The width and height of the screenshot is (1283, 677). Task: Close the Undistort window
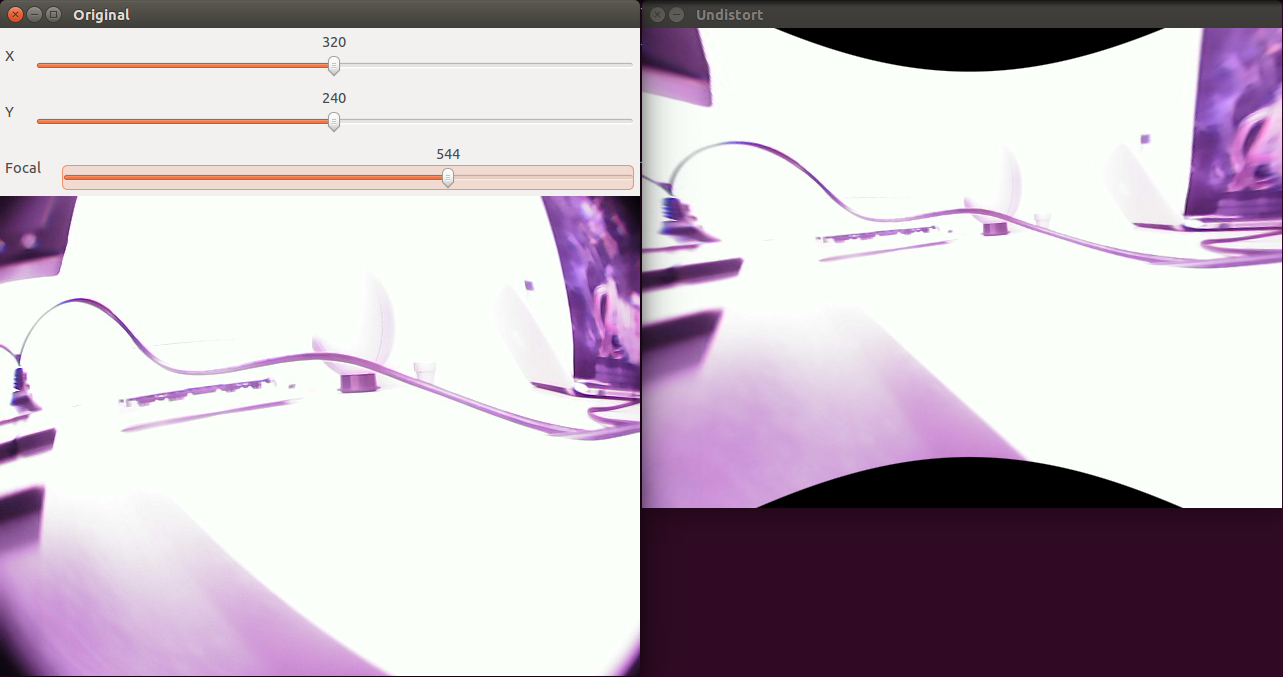click(658, 15)
